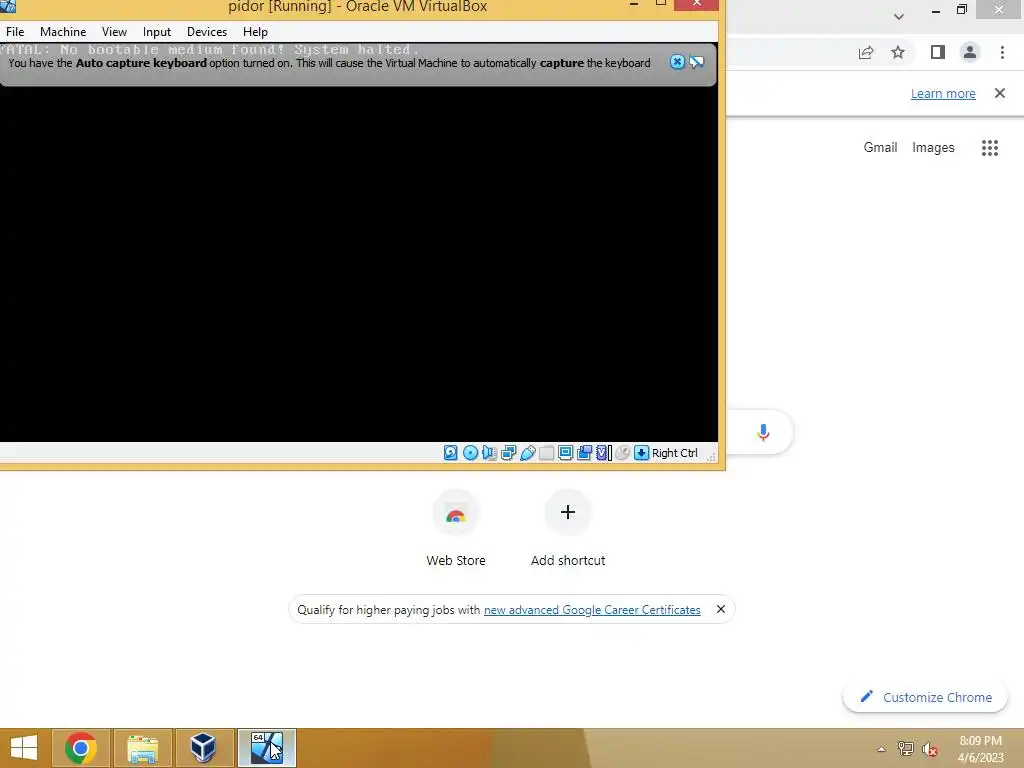Click the mouse integration status icon
This screenshot has width=1024, height=768.
tap(622, 453)
